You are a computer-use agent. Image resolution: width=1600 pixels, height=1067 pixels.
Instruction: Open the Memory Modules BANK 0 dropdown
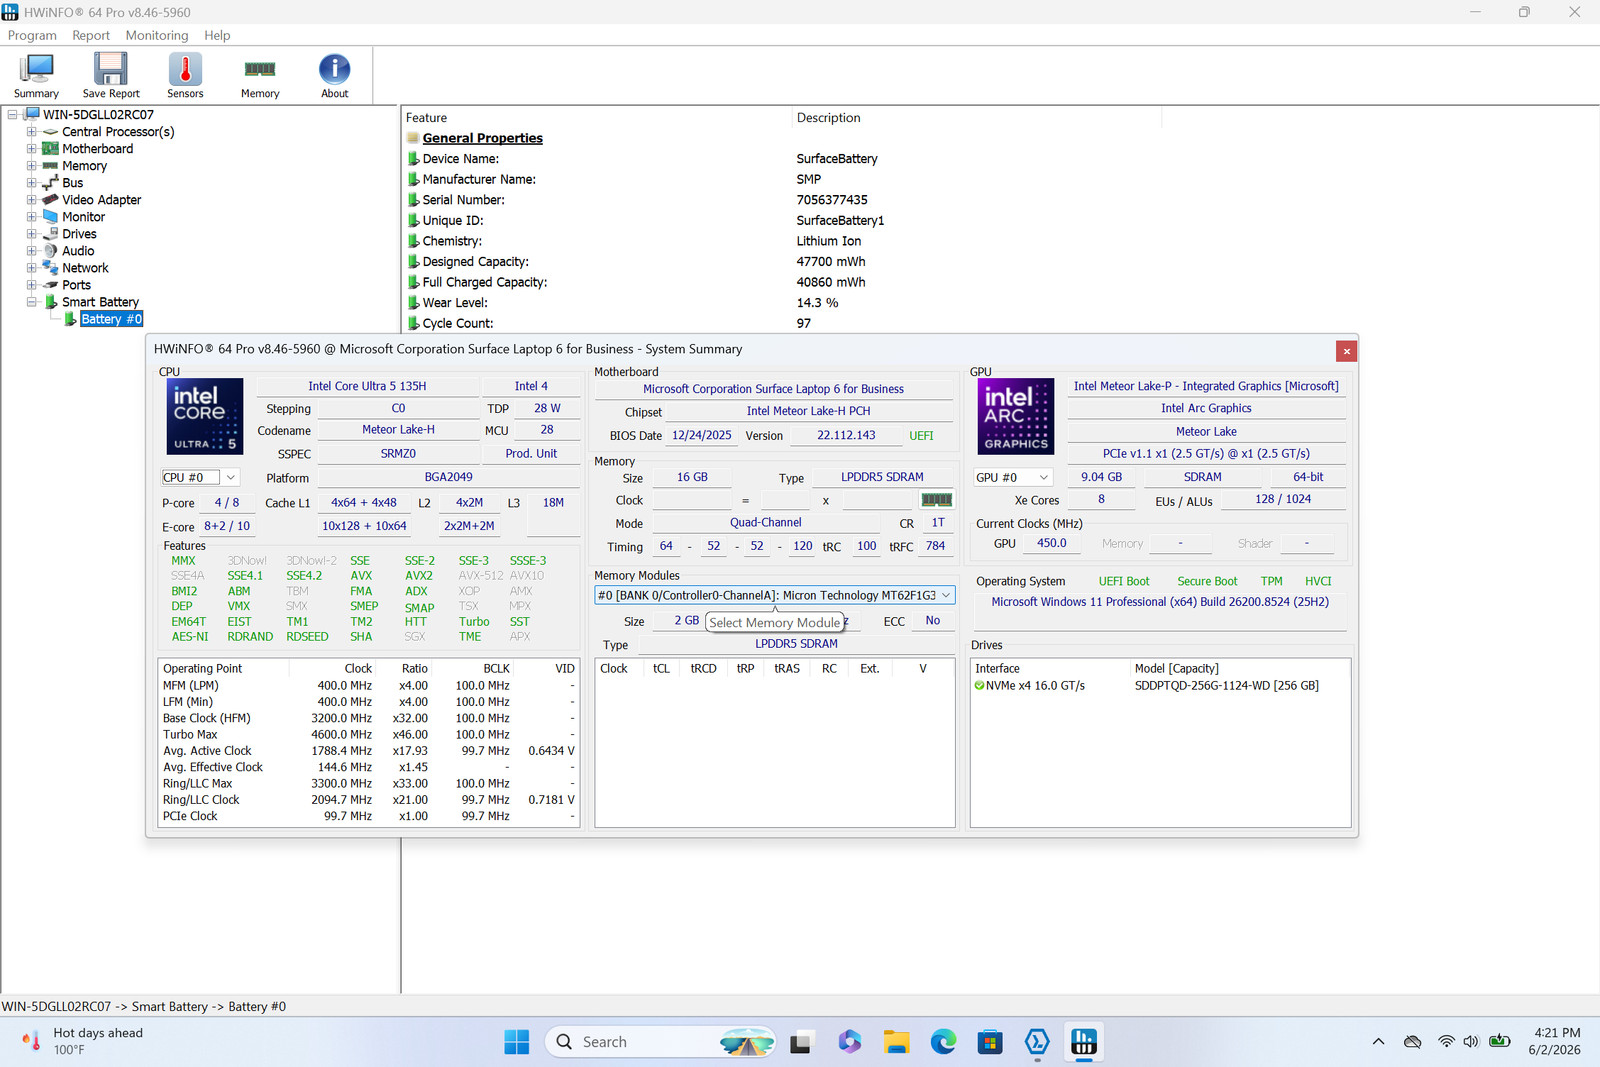click(x=775, y=595)
